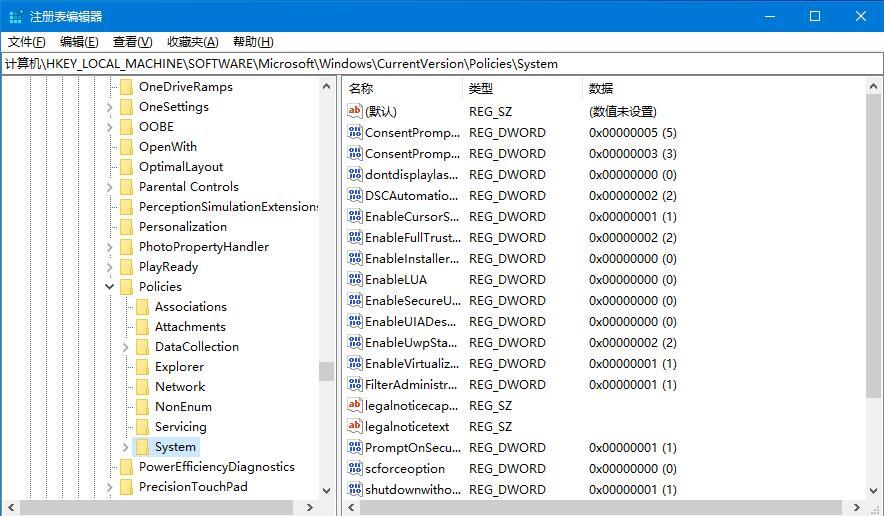The image size is (884, 516).
Task: Expand the DataCollection key
Action: tap(126, 347)
